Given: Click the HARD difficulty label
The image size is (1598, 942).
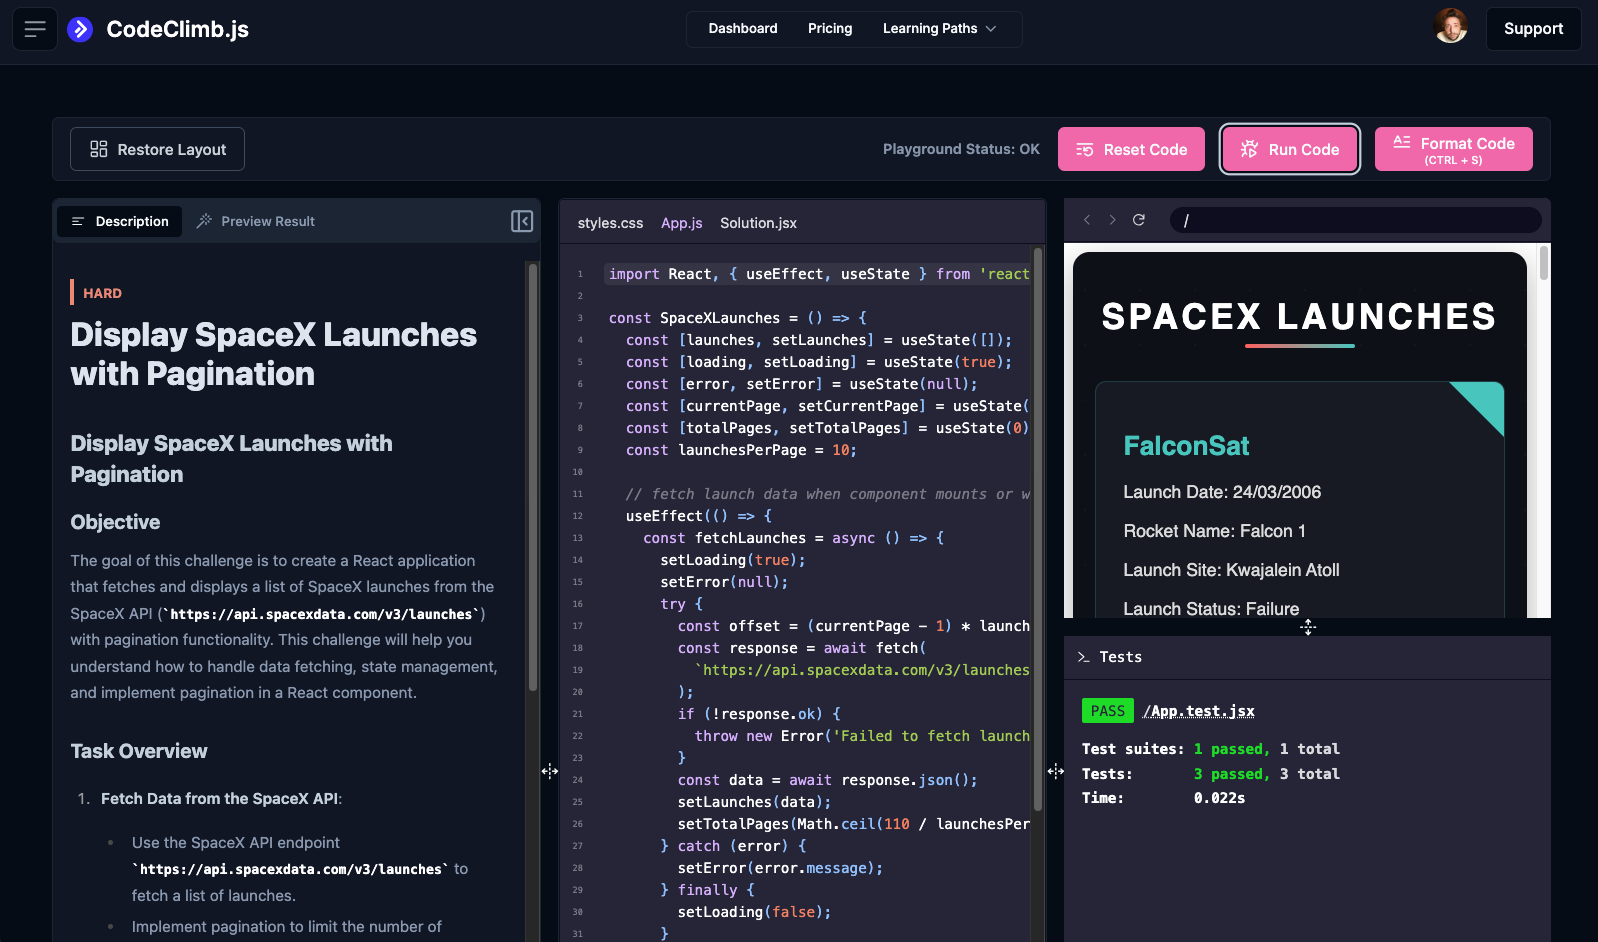Looking at the screenshot, I should (102, 293).
